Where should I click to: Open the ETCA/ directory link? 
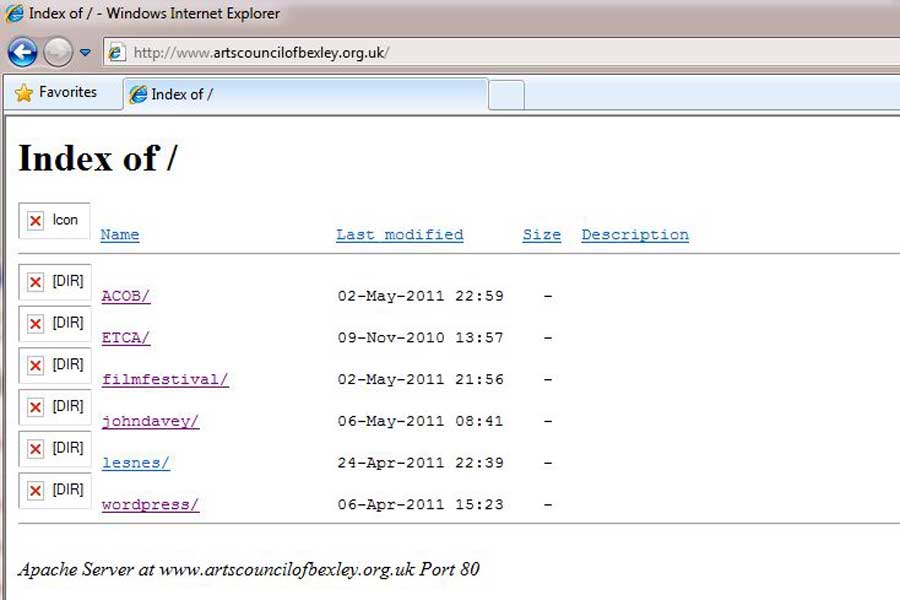click(126, 338)
